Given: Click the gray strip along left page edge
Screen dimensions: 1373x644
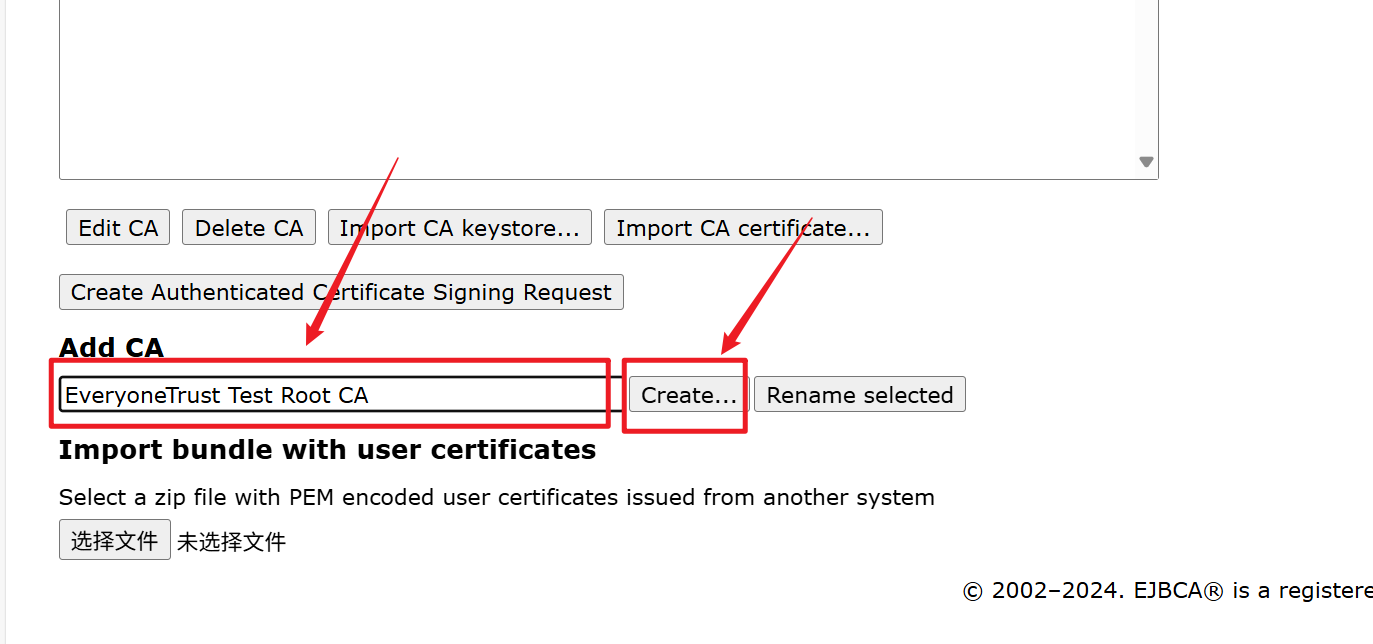Looking at the screenshot, I should (x=3, y=320).
